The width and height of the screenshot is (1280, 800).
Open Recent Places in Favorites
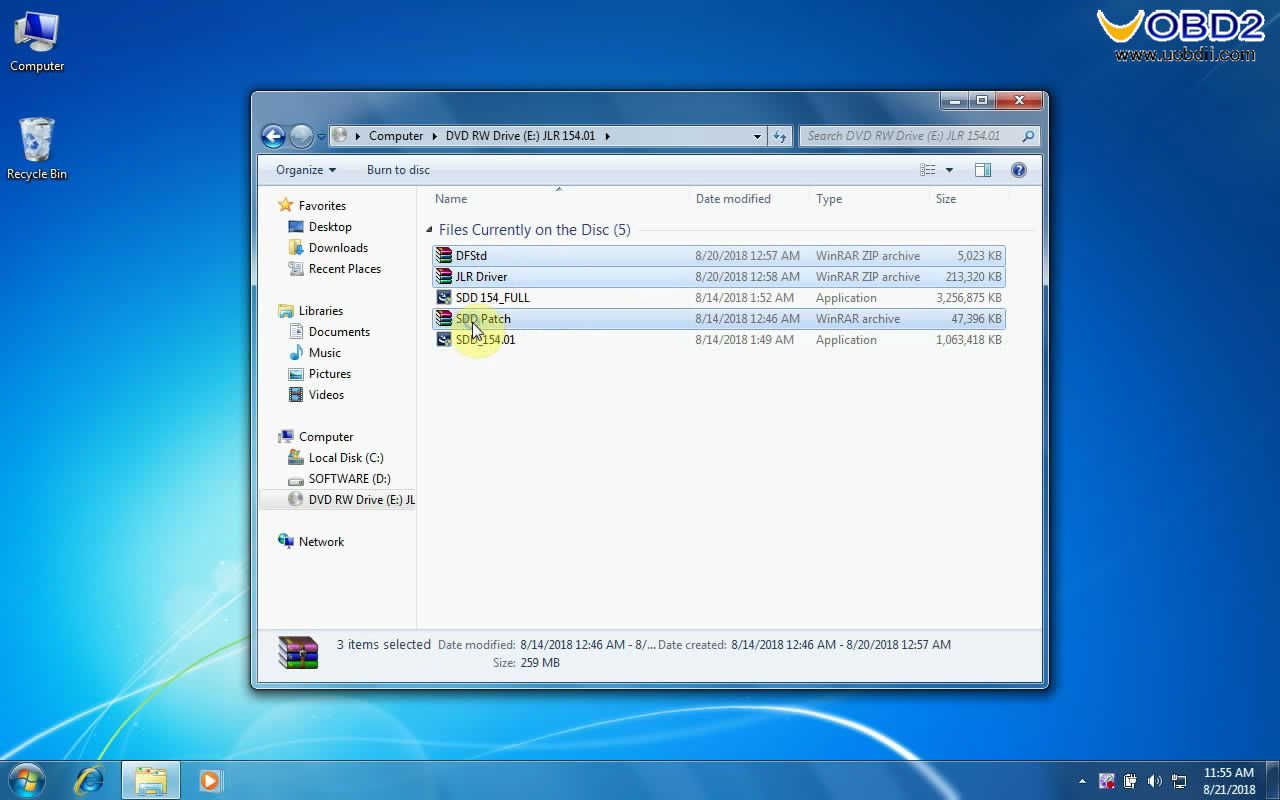(x=344, y=269)
